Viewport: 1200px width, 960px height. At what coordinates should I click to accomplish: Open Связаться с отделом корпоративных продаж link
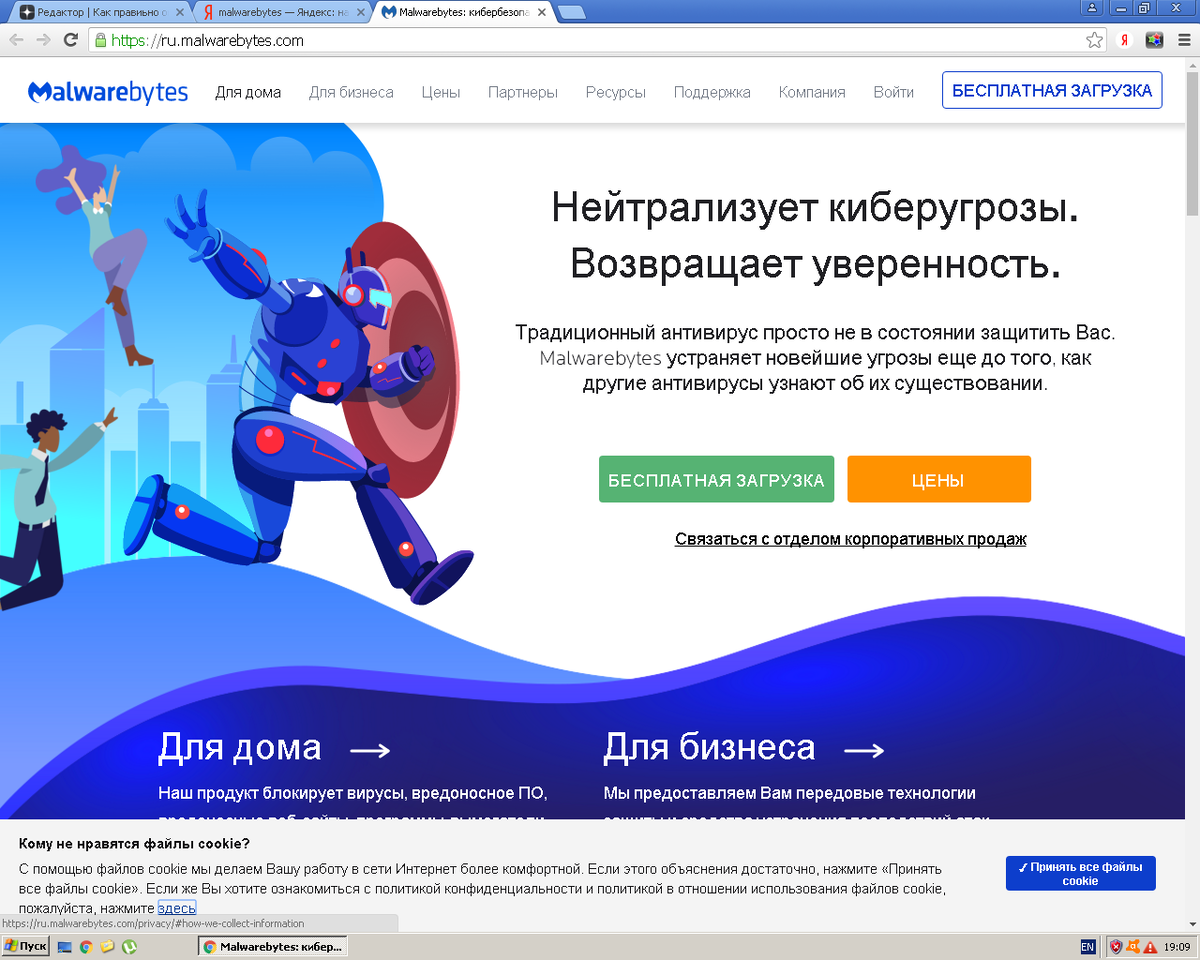pyautogui.click(x=850, y=539)
